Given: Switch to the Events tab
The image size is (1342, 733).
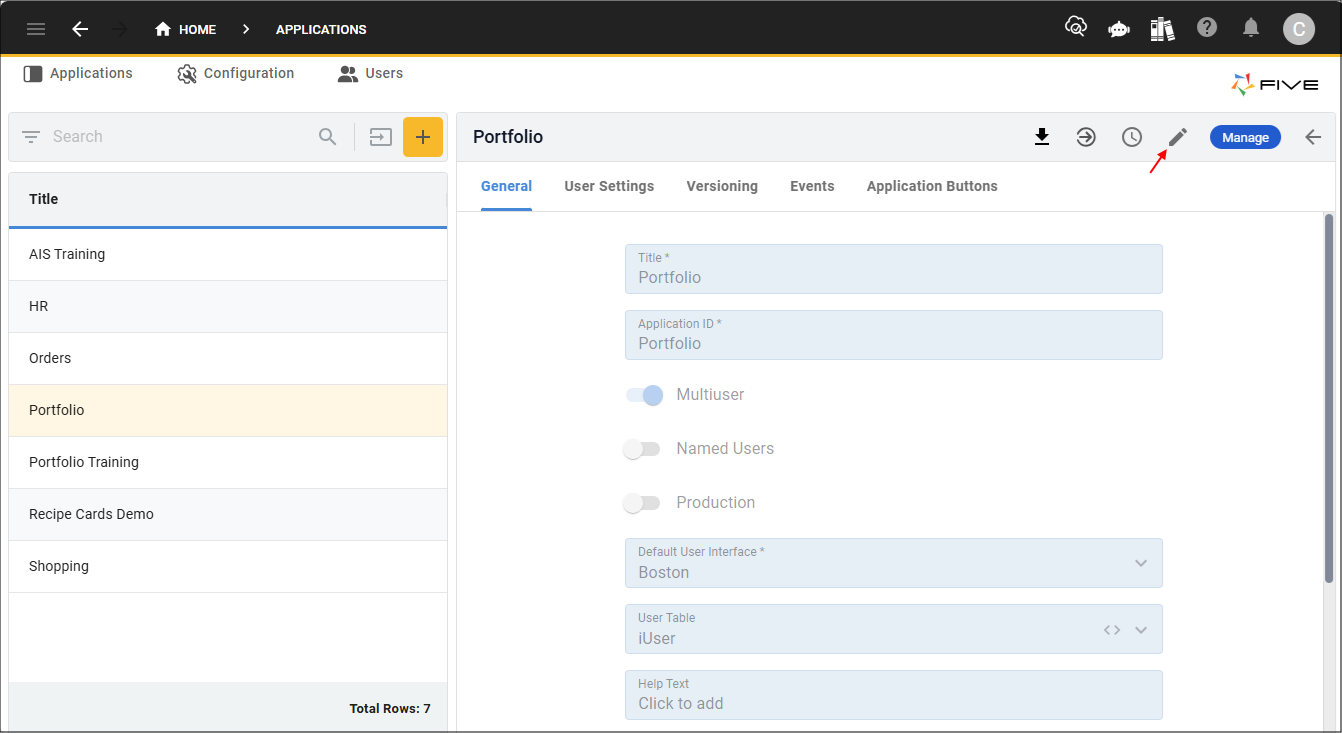Looking at the screenshot, I should coord(812,186).
